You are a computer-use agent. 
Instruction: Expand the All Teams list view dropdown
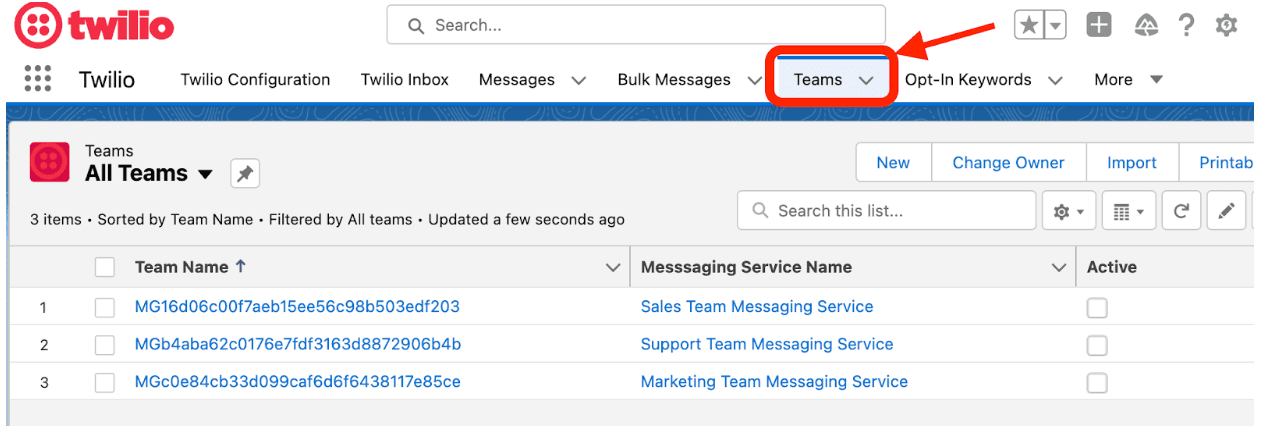pos(205,174)
